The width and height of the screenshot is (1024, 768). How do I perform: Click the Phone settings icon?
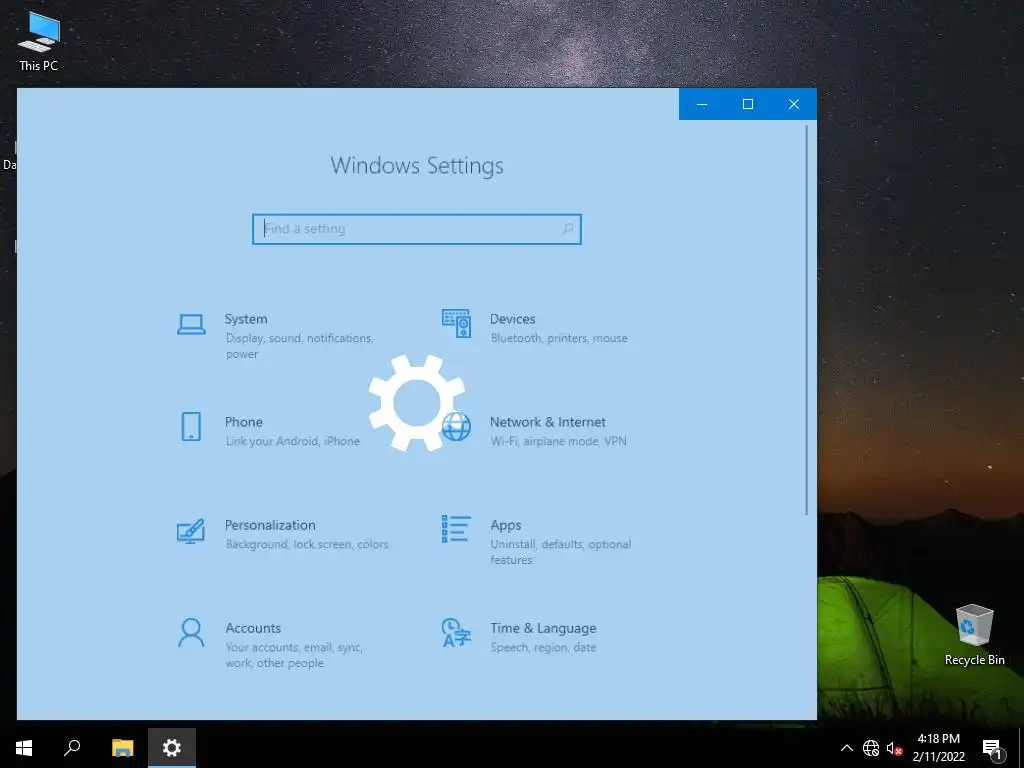coord(191,426)
